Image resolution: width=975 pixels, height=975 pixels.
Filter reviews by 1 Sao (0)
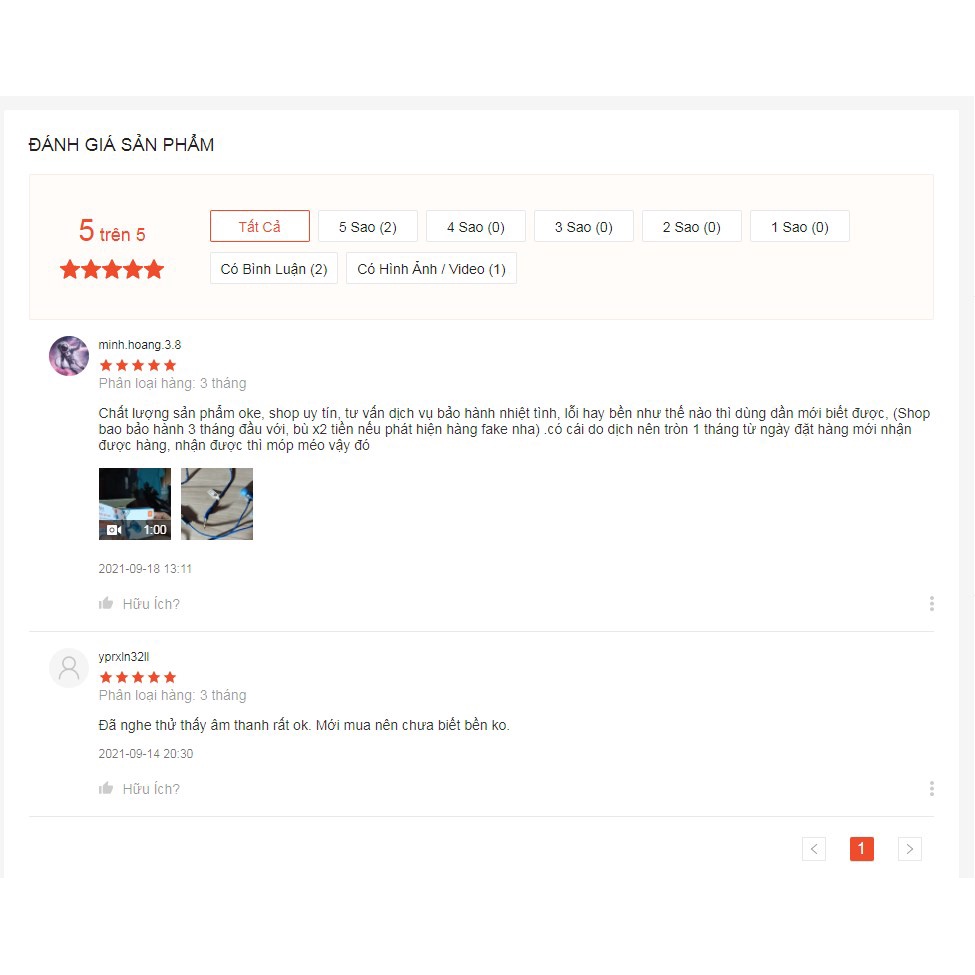pyautogui.click(x=800, y=226)
